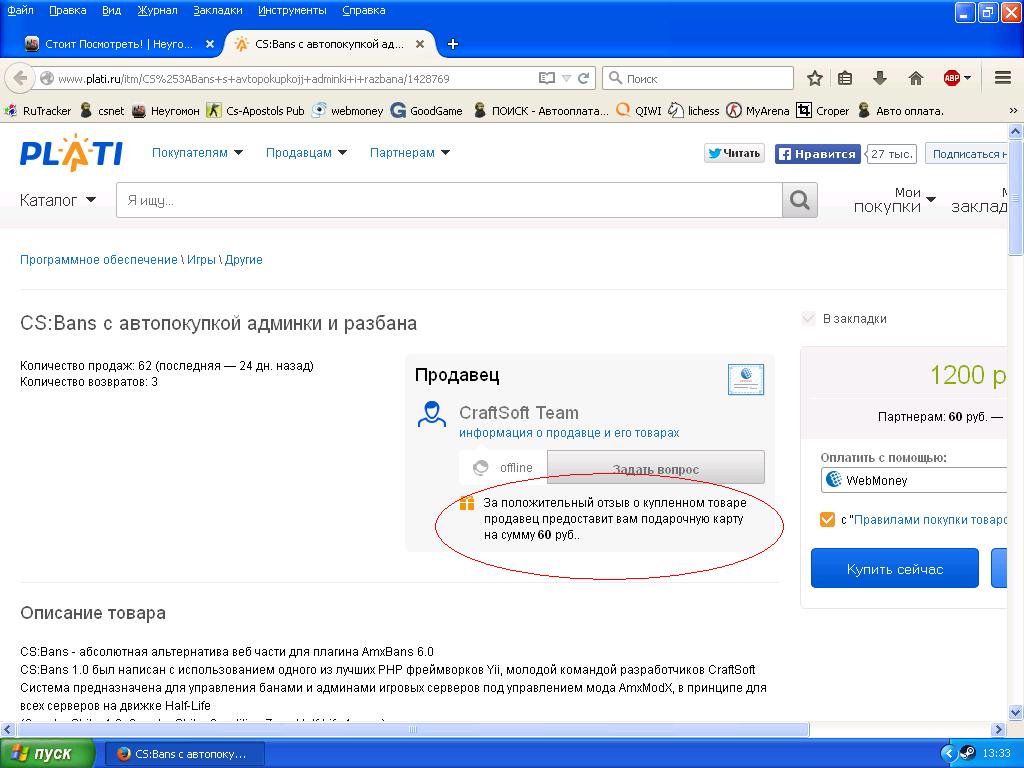1024x768 pixels.
Task: Bookmark this page with the star icon
Action: pos(814,78)
